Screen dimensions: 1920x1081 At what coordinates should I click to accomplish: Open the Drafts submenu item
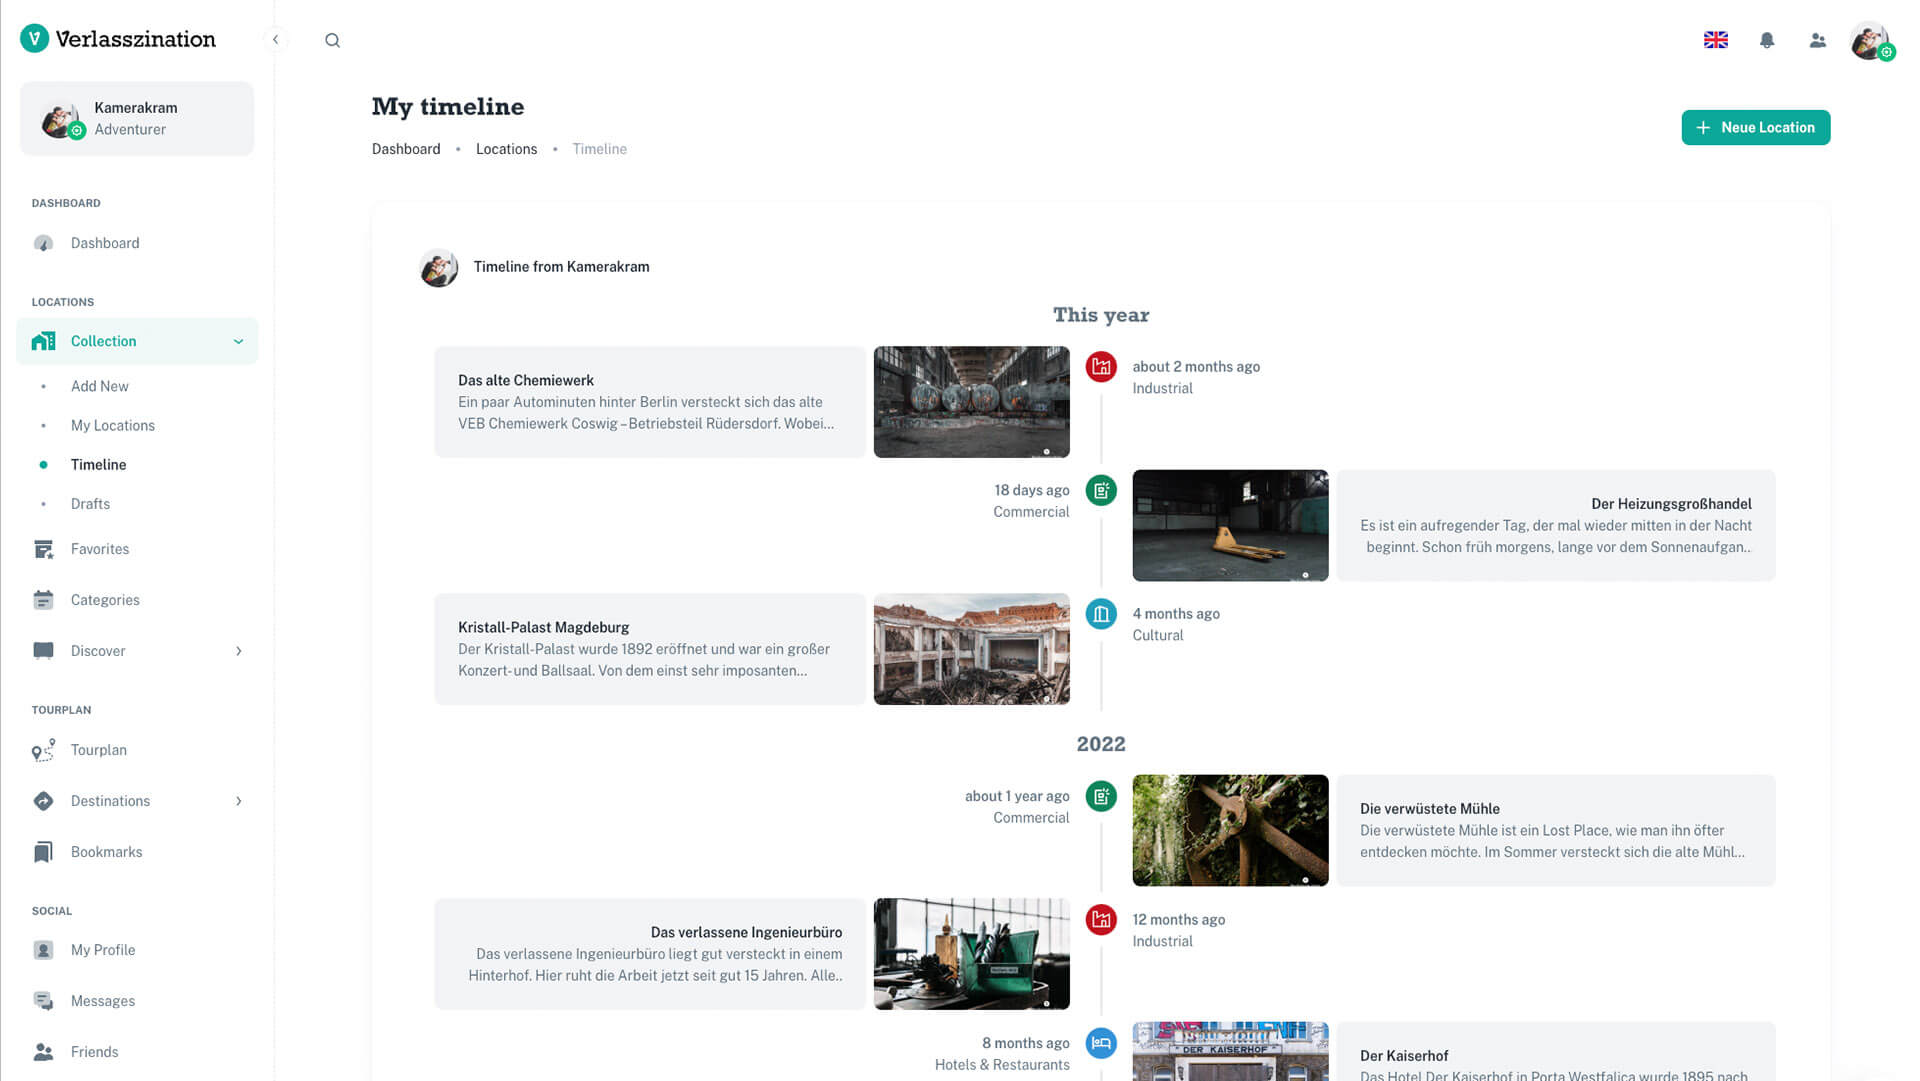(90, 504)
